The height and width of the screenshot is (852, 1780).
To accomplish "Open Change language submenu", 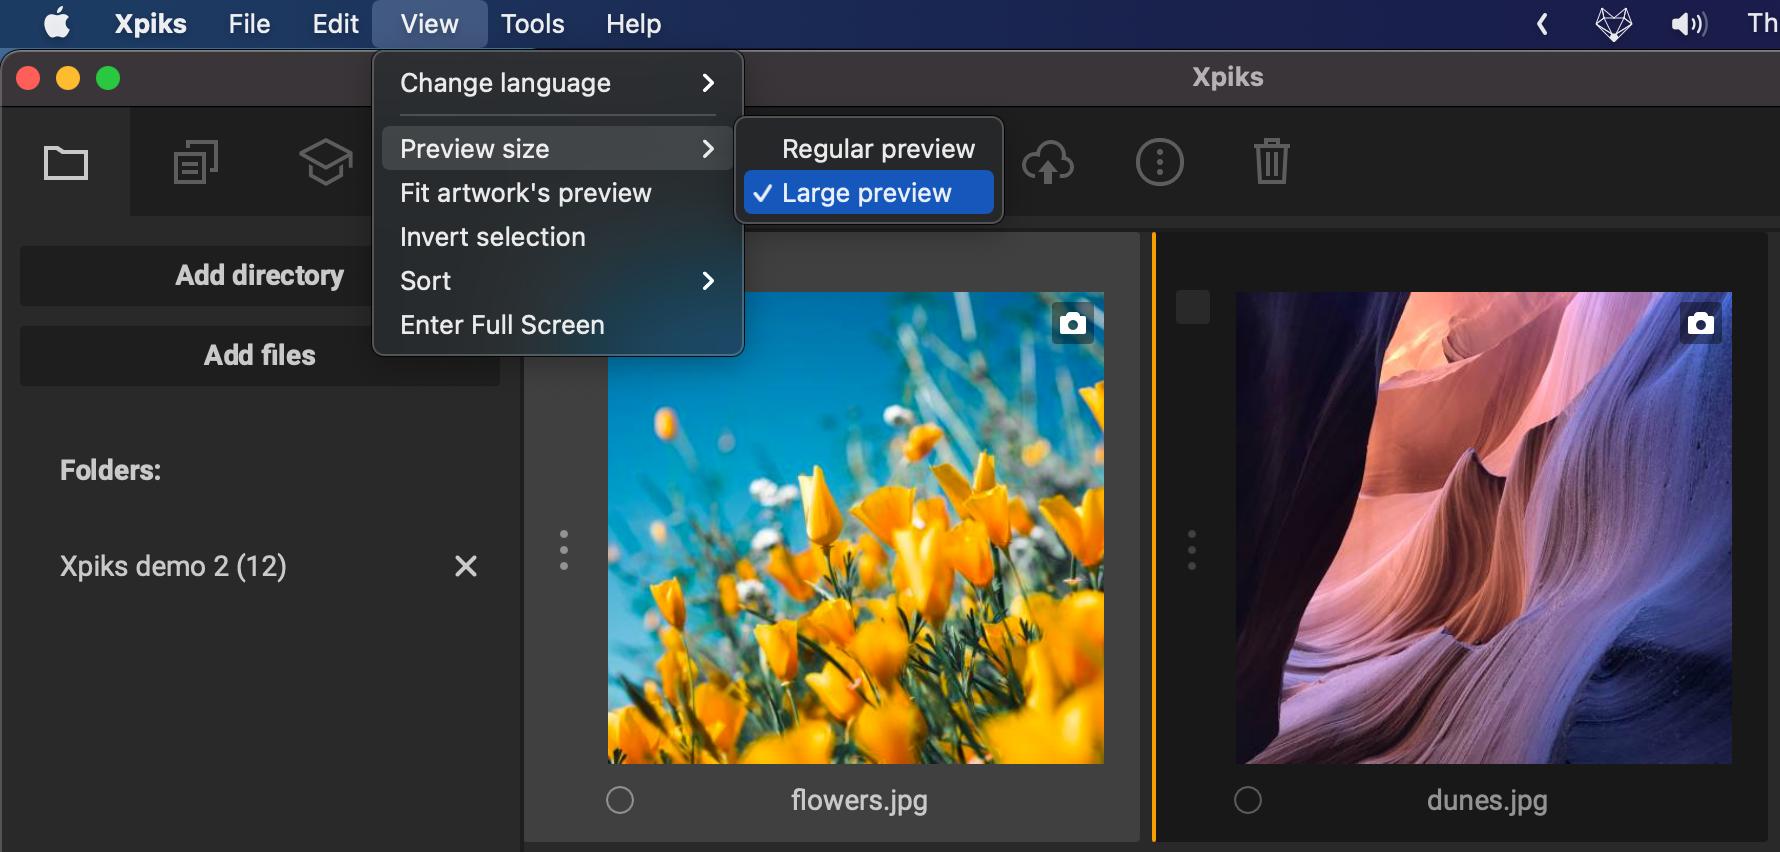I will click(558, 83).
